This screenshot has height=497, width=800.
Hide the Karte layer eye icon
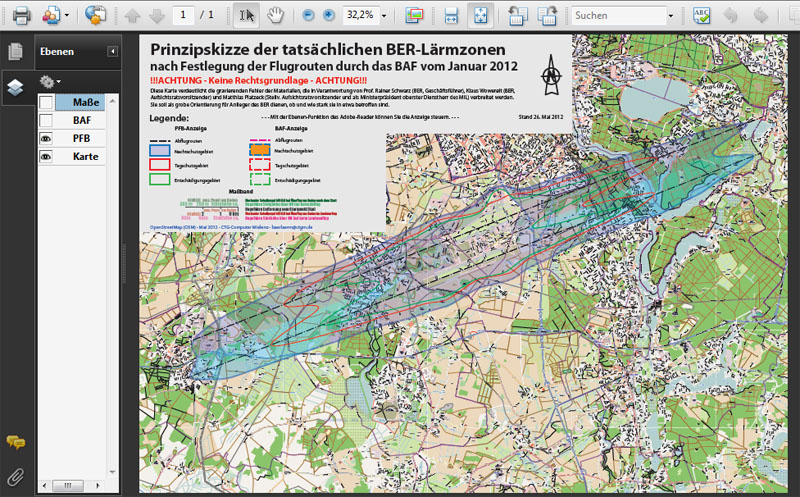pyautogui.click(x=46, y=156)
